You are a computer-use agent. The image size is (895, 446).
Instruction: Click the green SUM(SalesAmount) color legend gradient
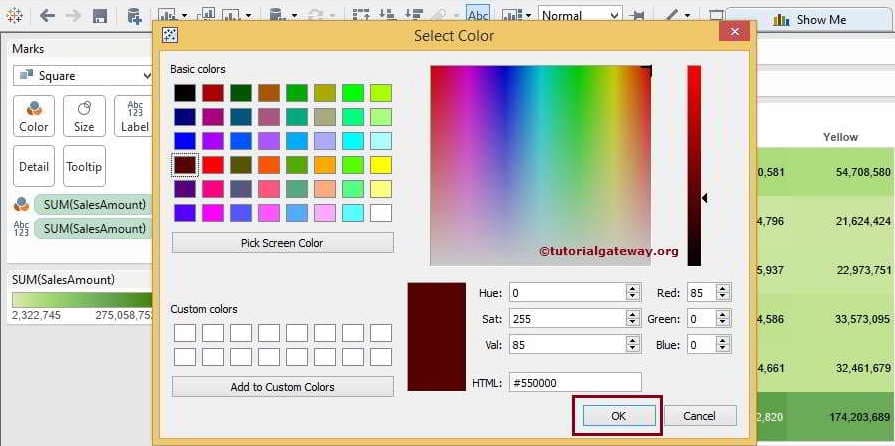(82, 300)
